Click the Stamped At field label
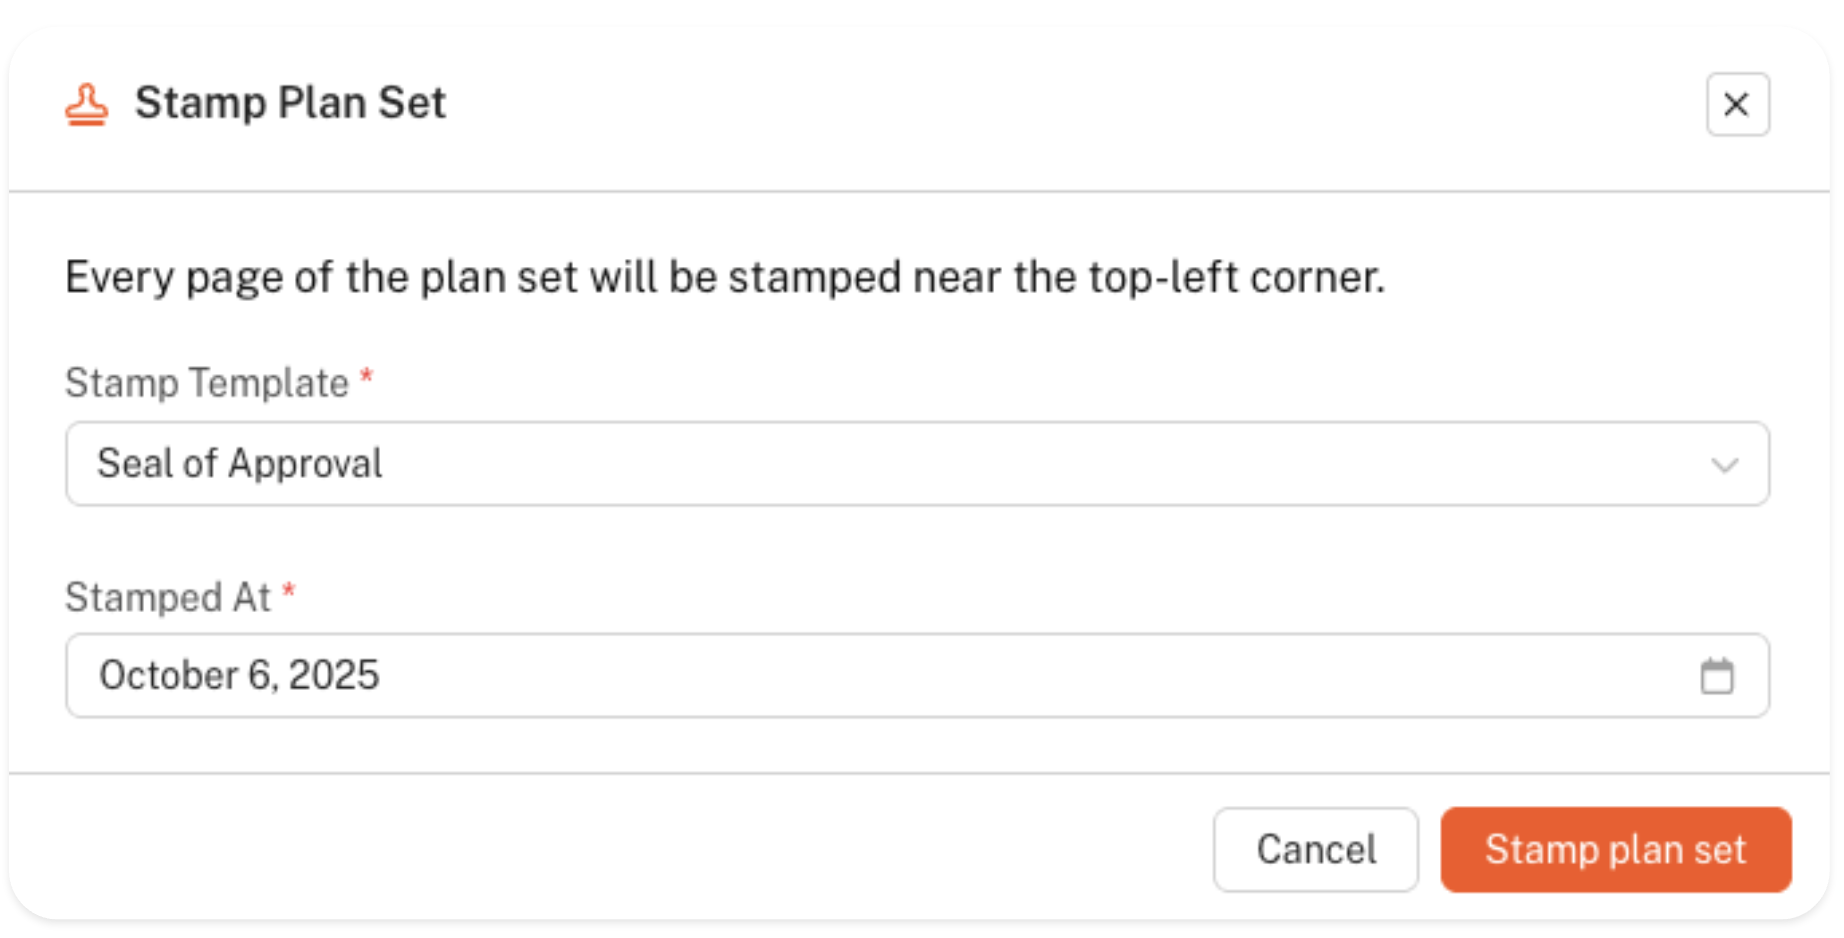1844x938 pixels. [168, 597]
